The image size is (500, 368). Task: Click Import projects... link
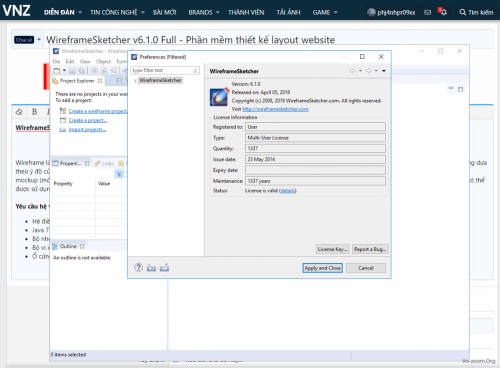coord(87,129)
